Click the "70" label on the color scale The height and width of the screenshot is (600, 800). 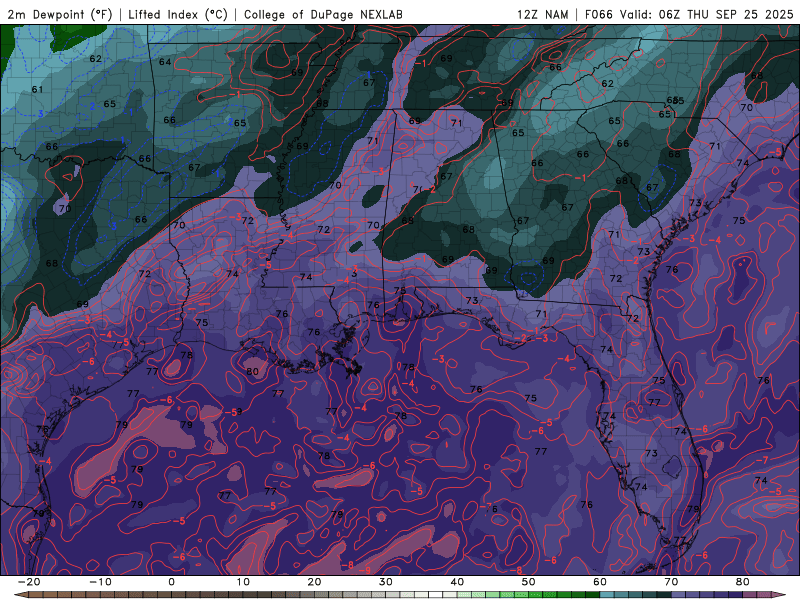tap(671, 582)
